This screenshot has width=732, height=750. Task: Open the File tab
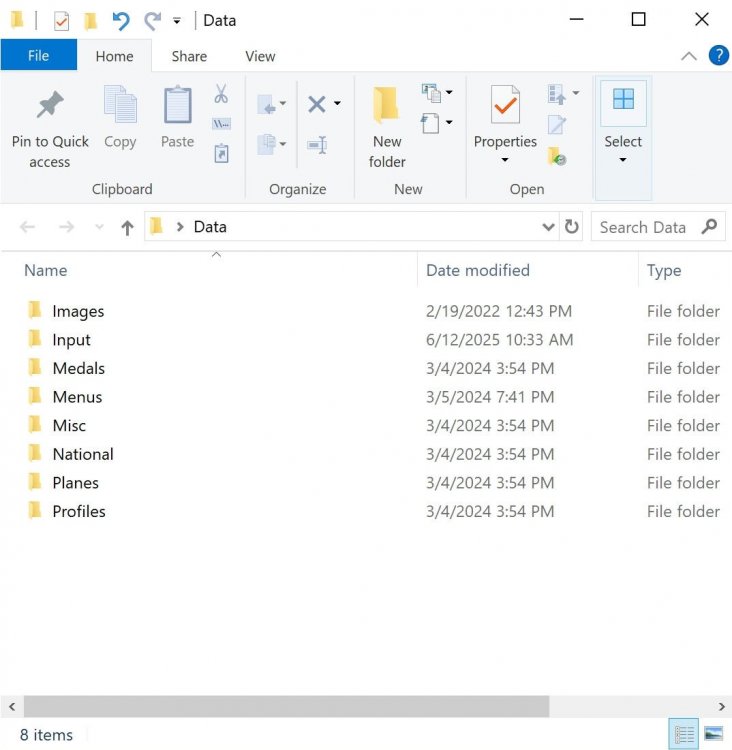point(38,55)
